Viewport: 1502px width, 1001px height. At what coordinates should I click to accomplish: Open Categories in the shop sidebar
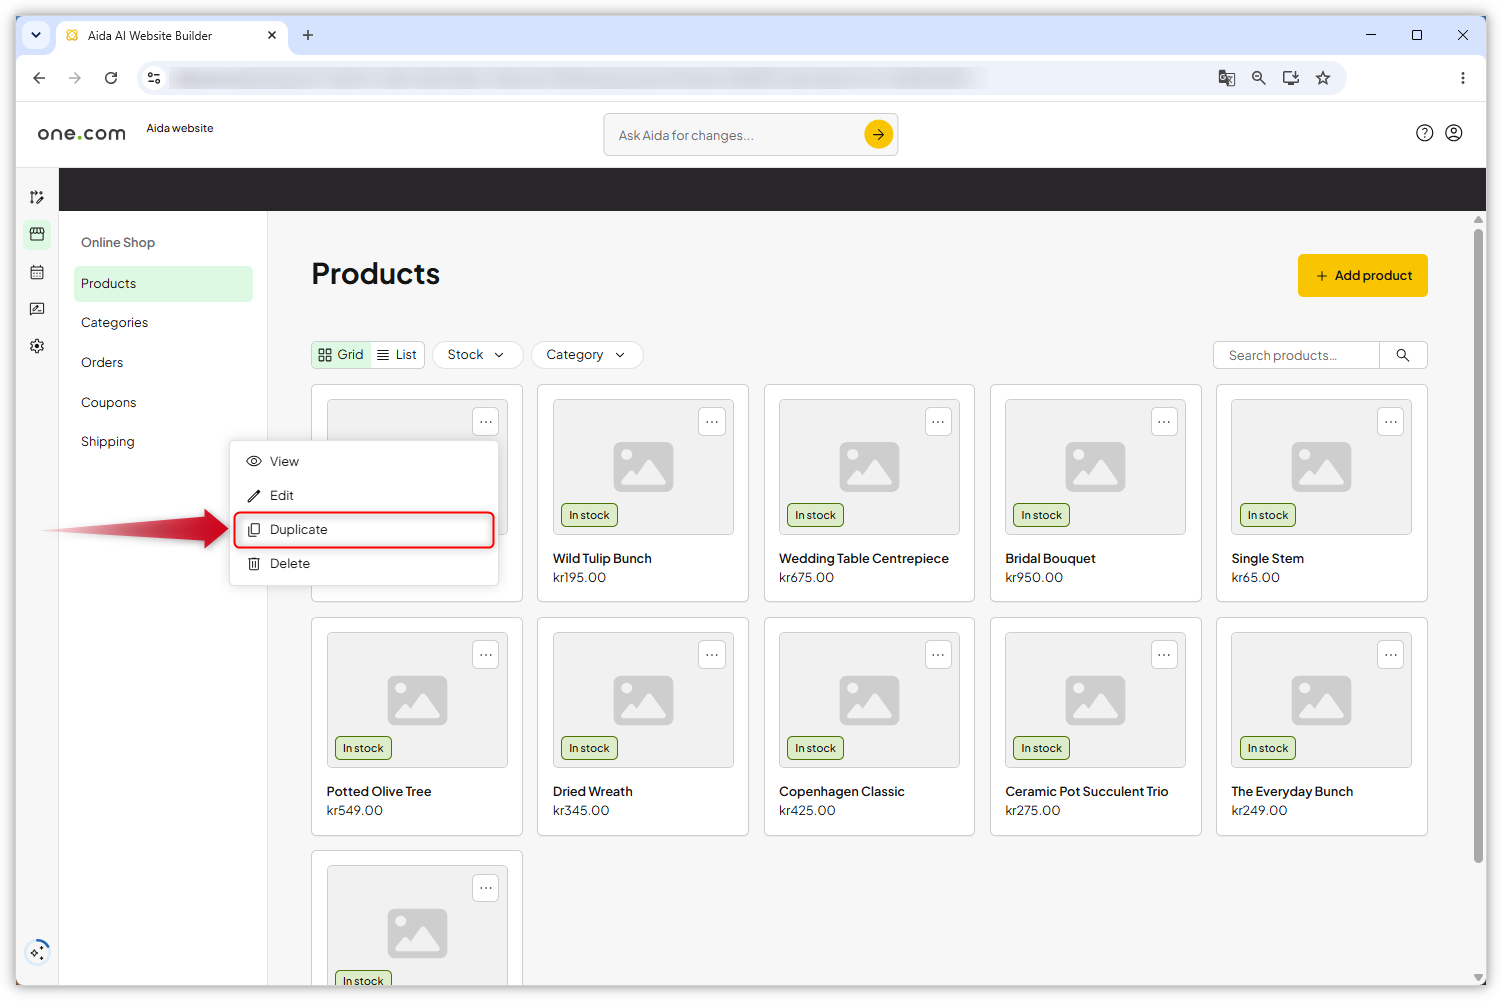pyautogui.click(x=114, y=323)
